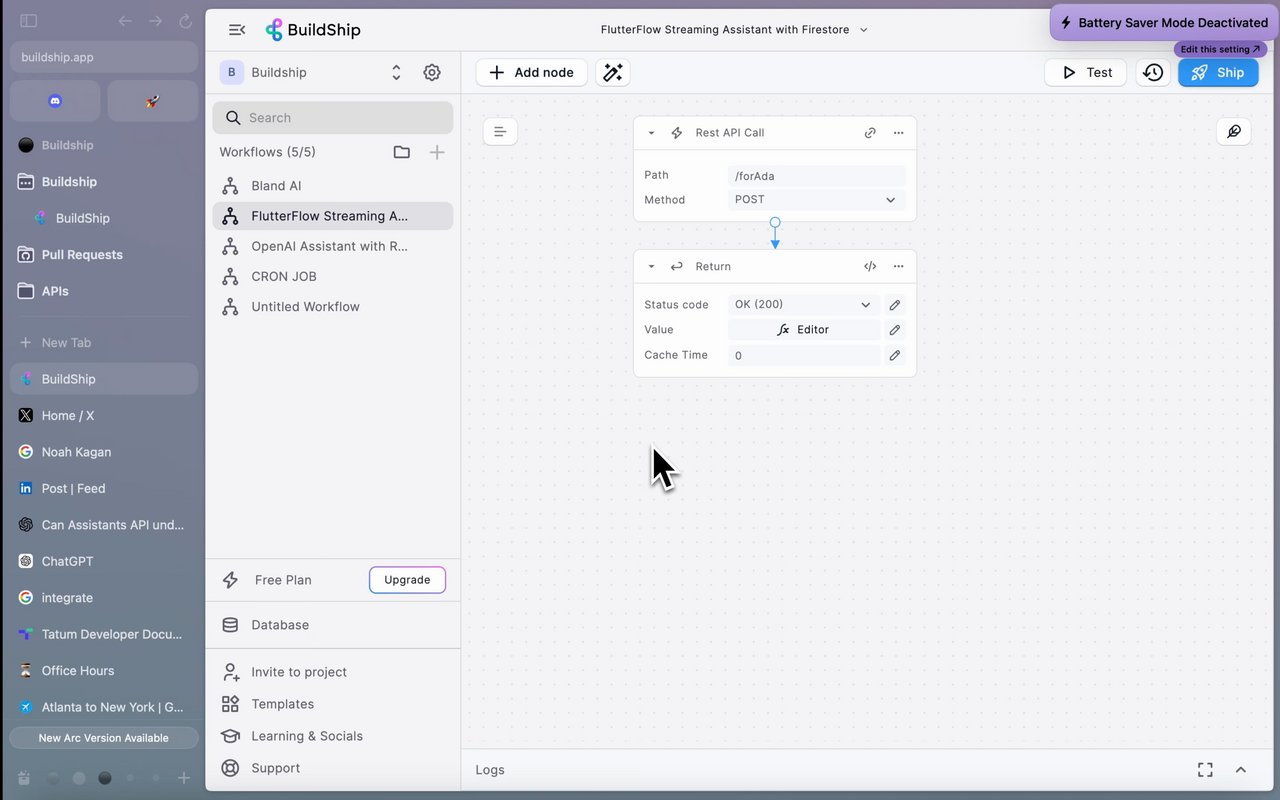Add a new workflow with plus icon

437,152
